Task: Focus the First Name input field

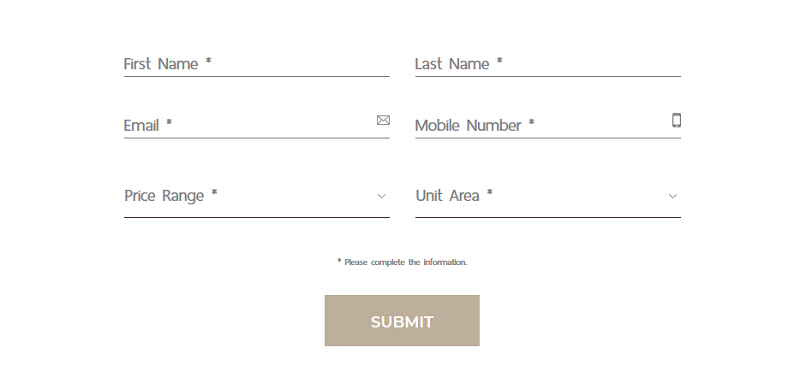Action: point(257,64)
